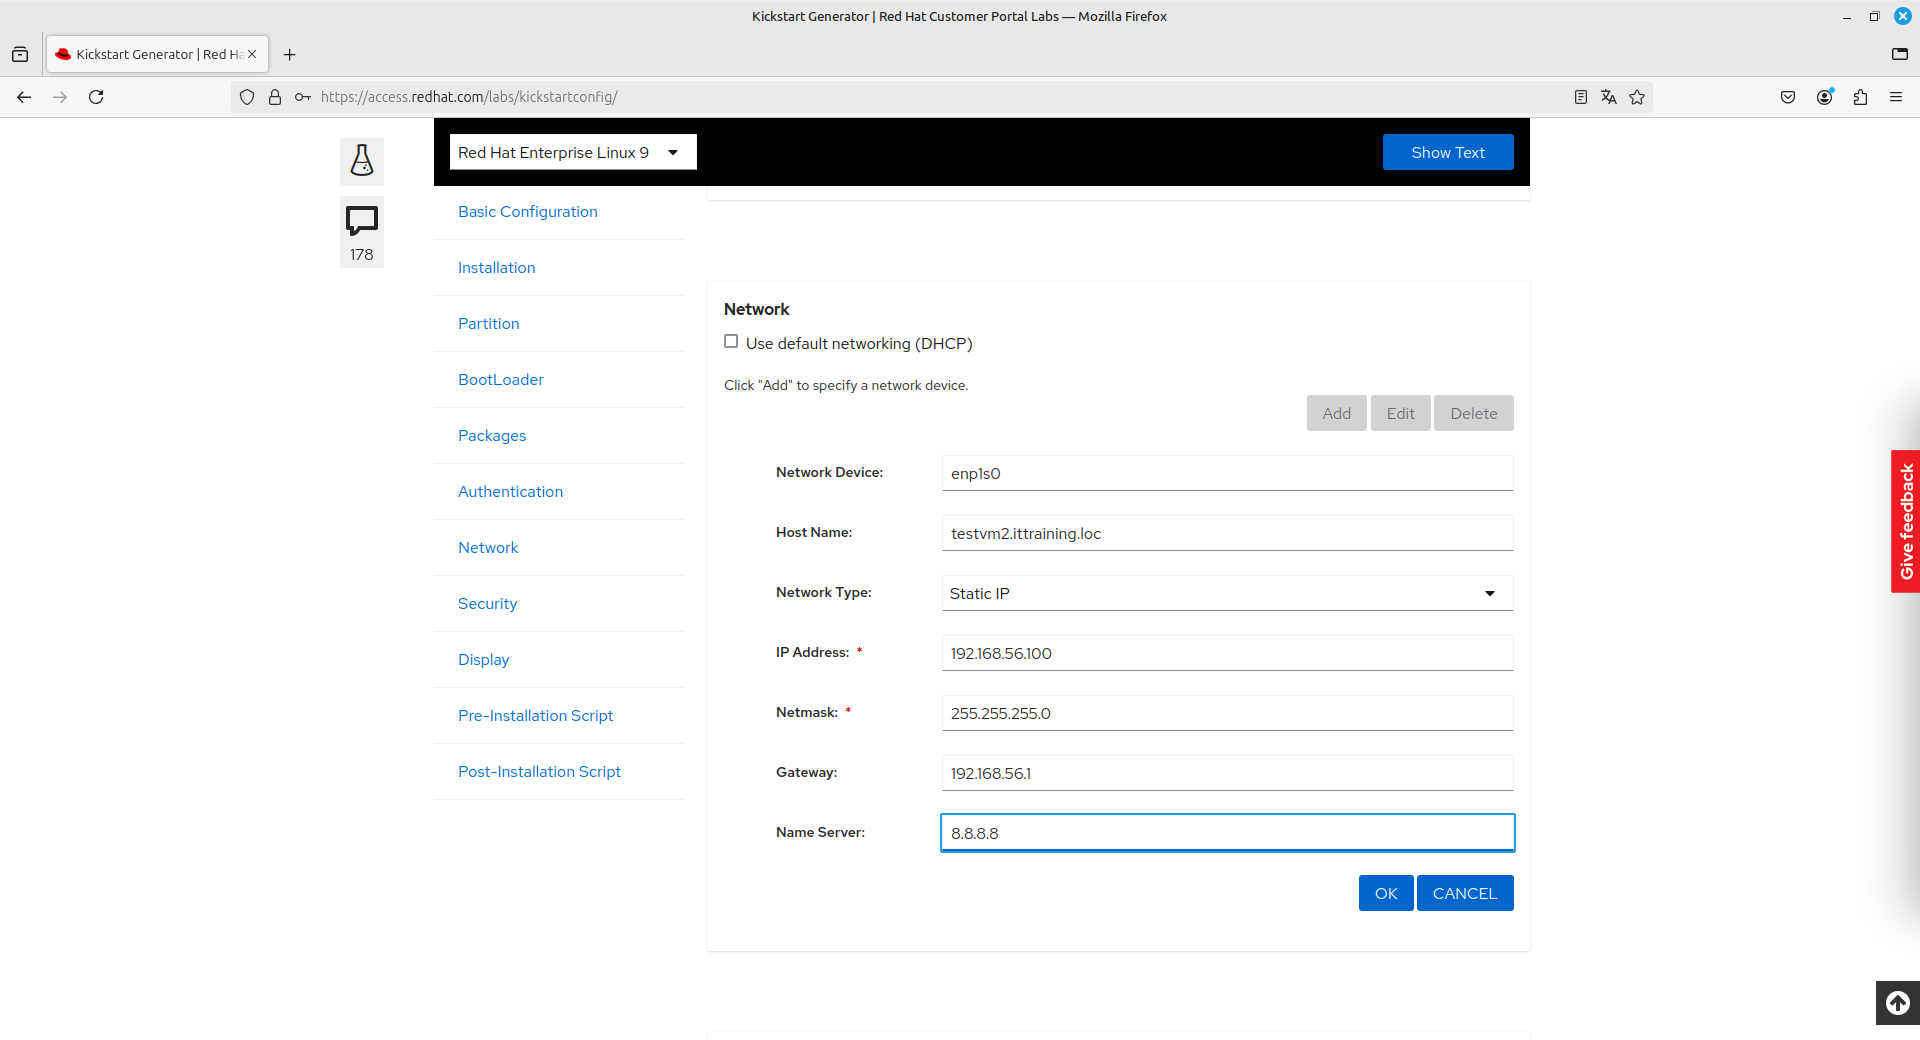Reload the page with the refresh icon
Screen dimensions: 1920x1040
(x=96, y=97)
